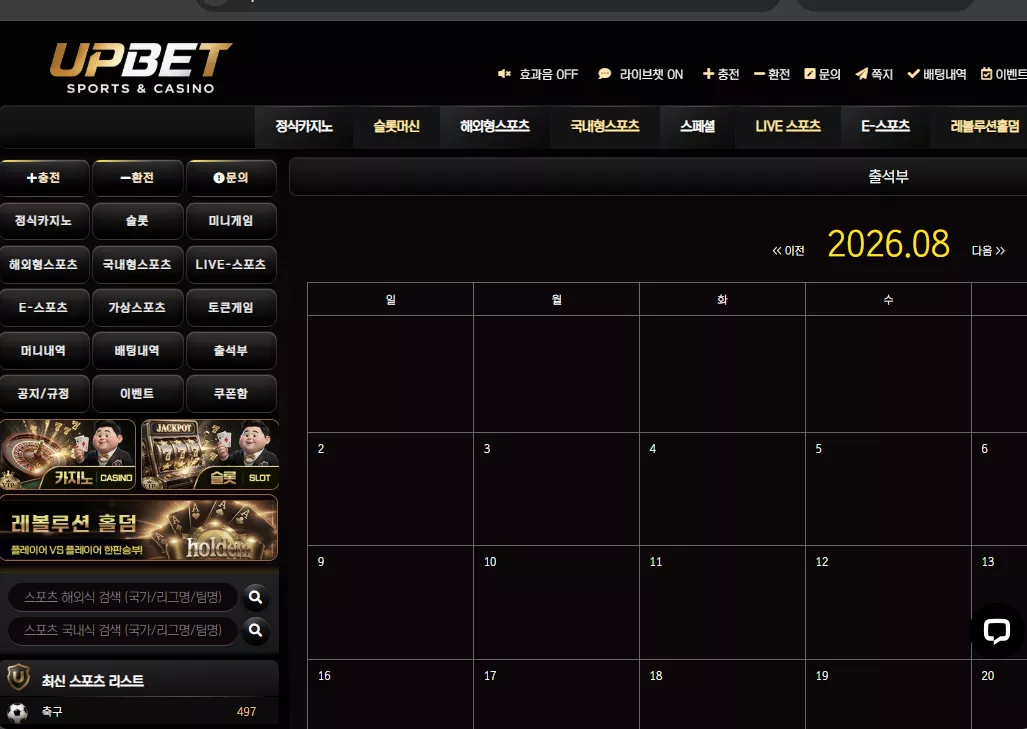
Task: Click the +충전 sidebar button
Action: click(44, 178)
